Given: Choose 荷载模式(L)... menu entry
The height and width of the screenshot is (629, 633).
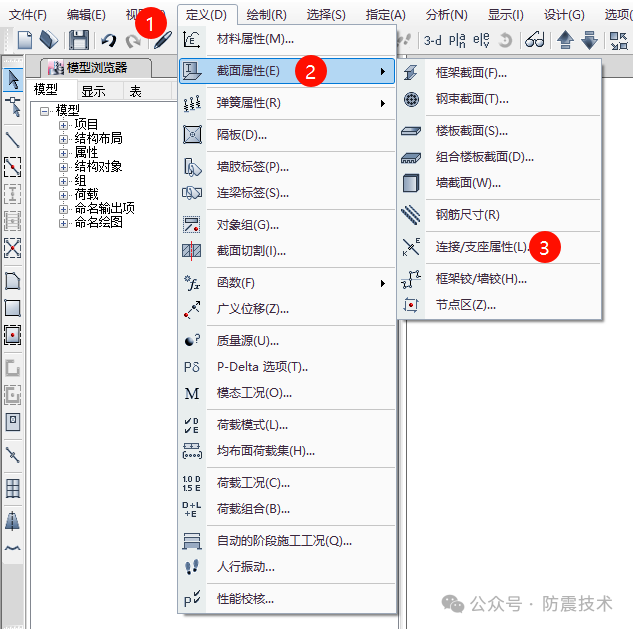Looking at the screenshot, I should (287, 425).
